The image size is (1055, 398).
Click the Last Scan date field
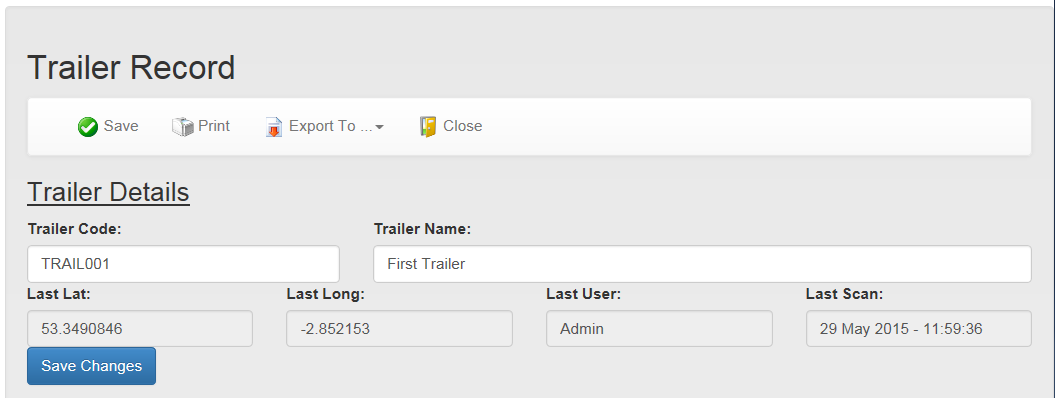coord(918,329)
